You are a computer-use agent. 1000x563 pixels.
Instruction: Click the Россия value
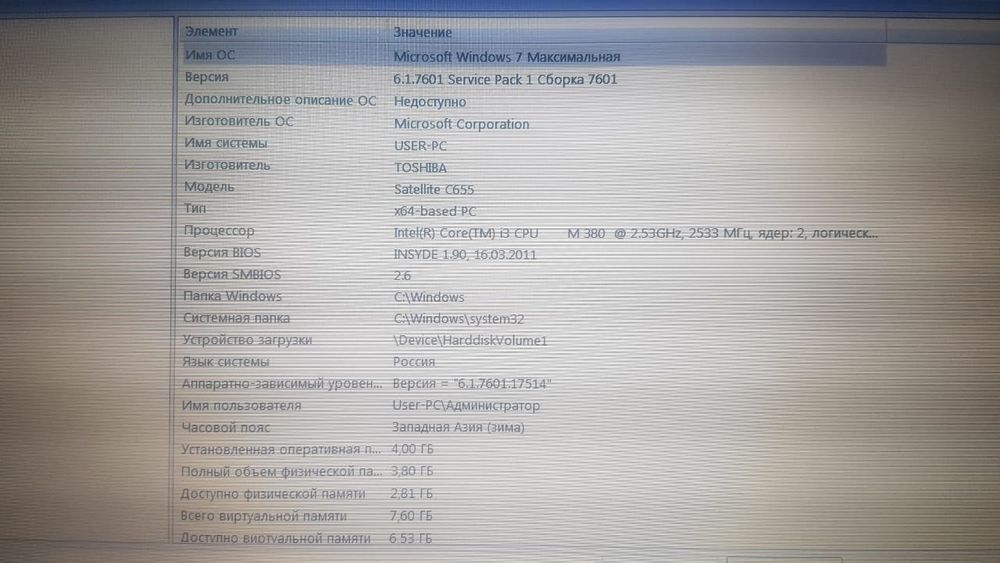[x=414, y=362]
